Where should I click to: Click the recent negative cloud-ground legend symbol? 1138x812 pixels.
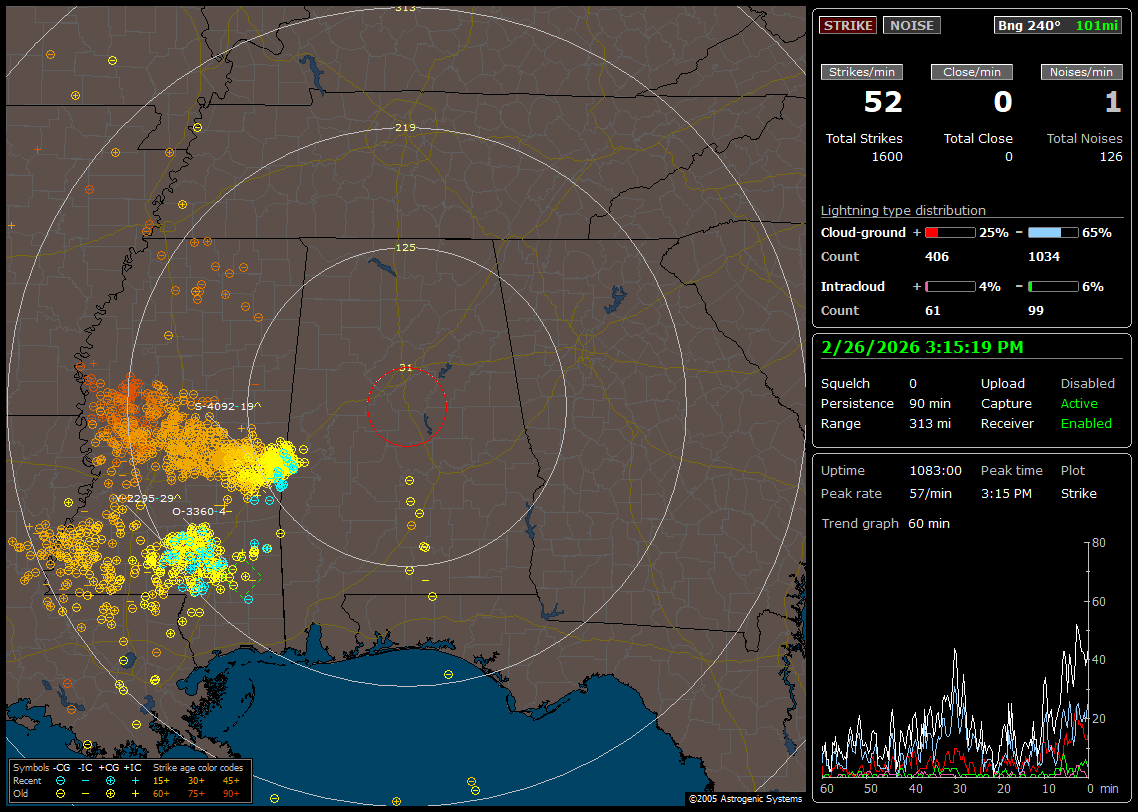coord(61,780)
